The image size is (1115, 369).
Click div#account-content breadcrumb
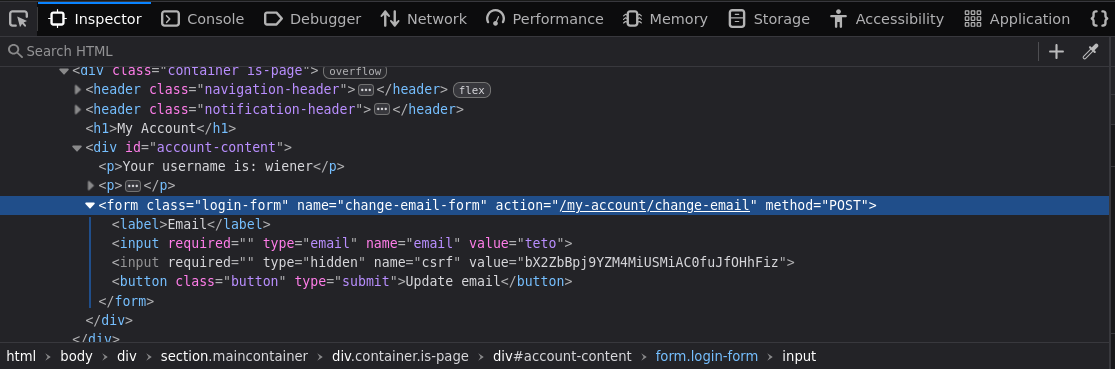click(562, 356)
